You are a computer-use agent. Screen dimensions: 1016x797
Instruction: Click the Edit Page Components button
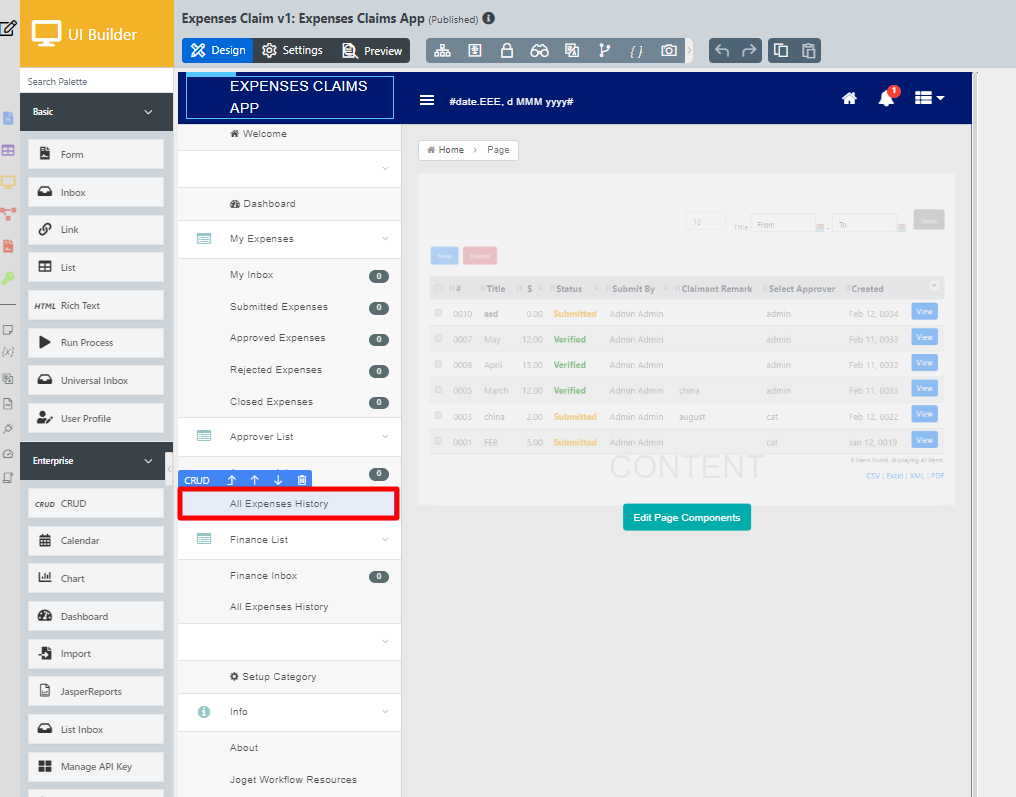click(x=686, y=518)
